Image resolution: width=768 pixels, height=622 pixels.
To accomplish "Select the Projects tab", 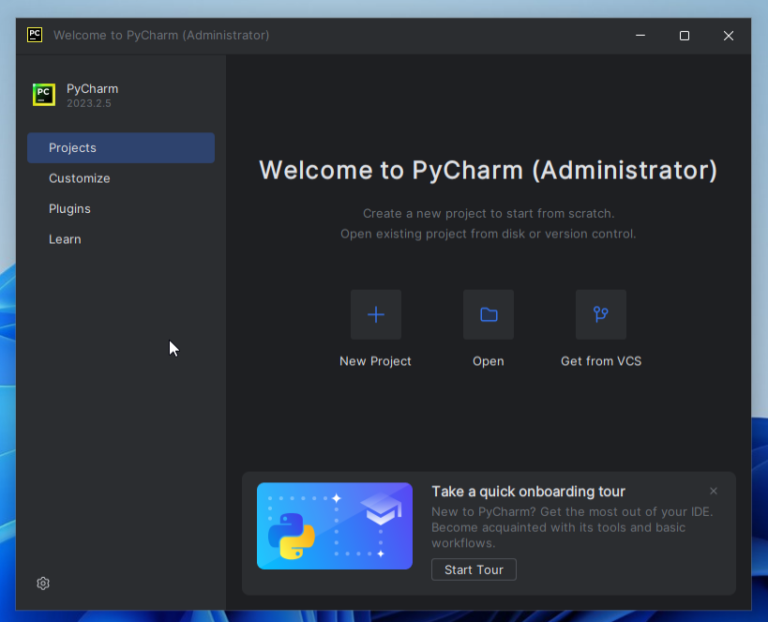I will (121, 147).
